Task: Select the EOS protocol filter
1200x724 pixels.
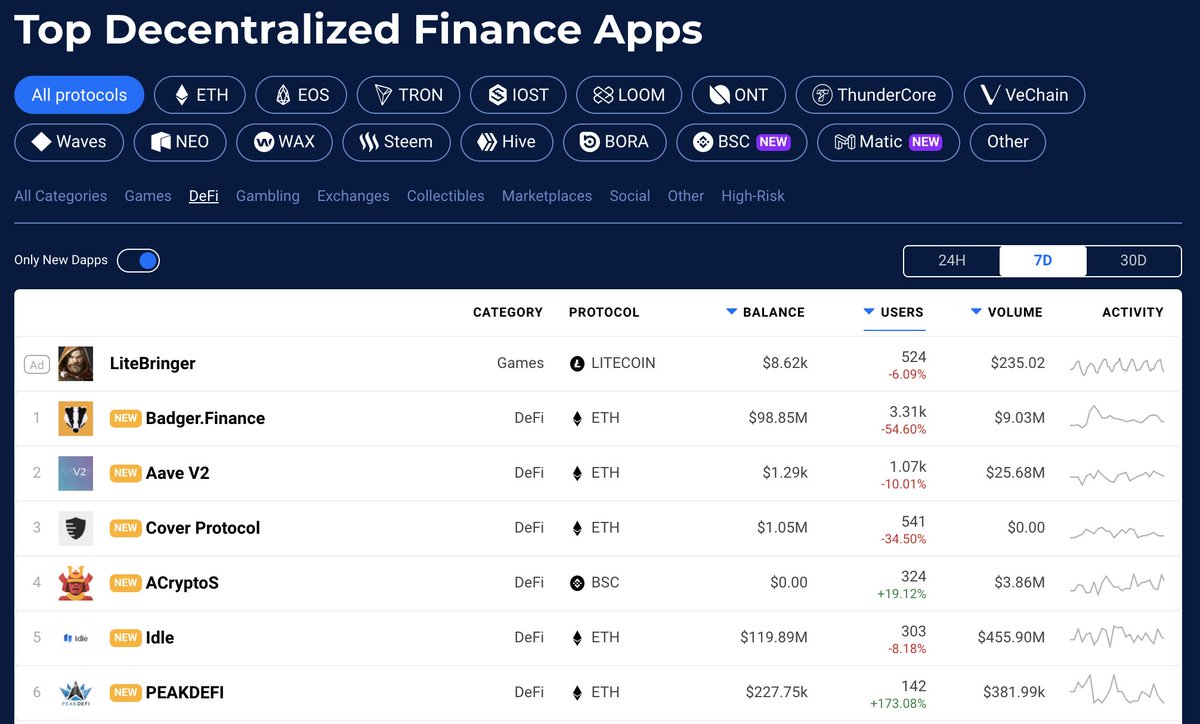Action: [x=301, y=95]
